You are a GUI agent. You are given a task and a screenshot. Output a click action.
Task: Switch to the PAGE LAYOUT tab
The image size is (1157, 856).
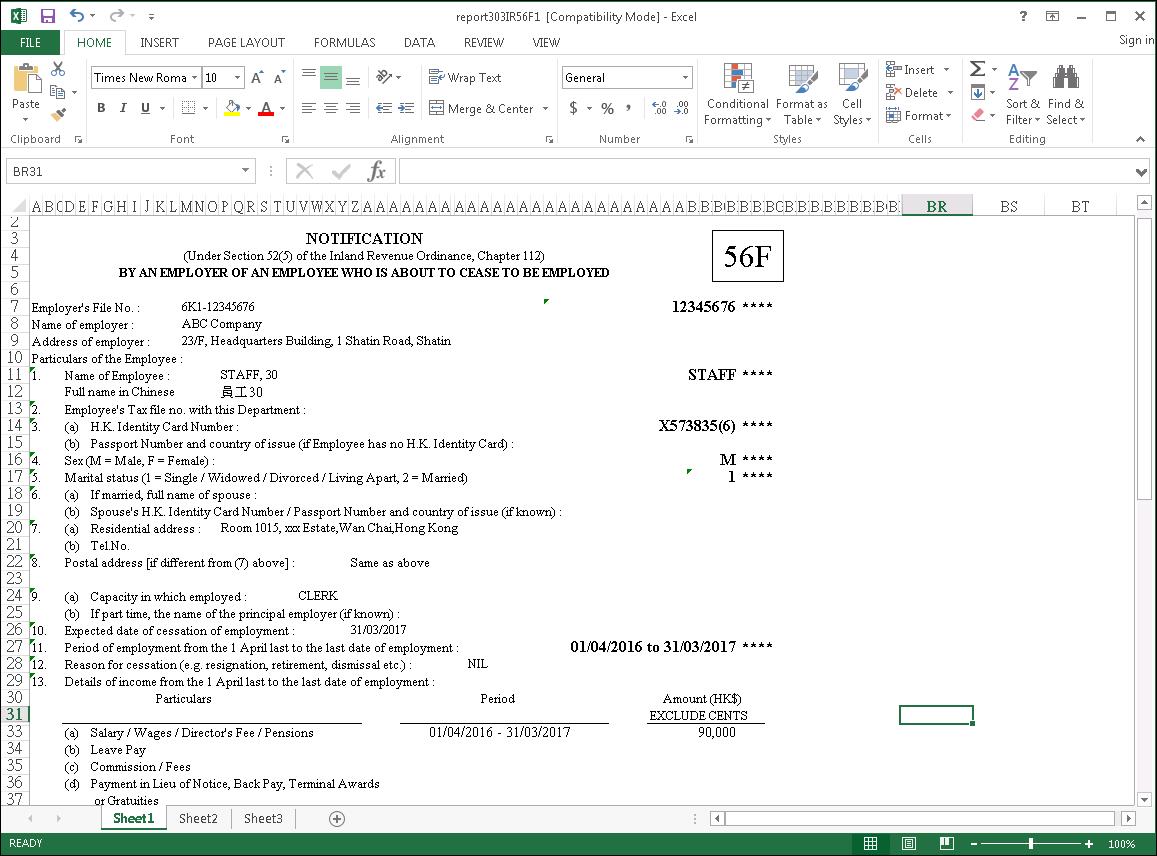click(246, 43)
